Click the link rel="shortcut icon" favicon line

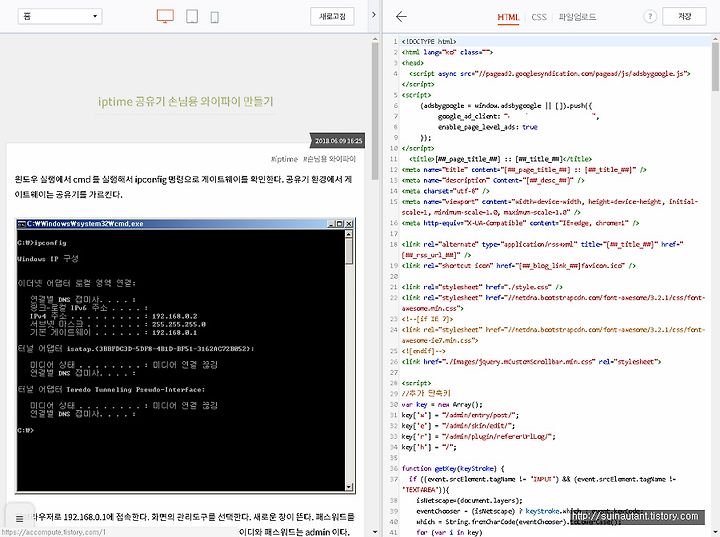point(518,266)
